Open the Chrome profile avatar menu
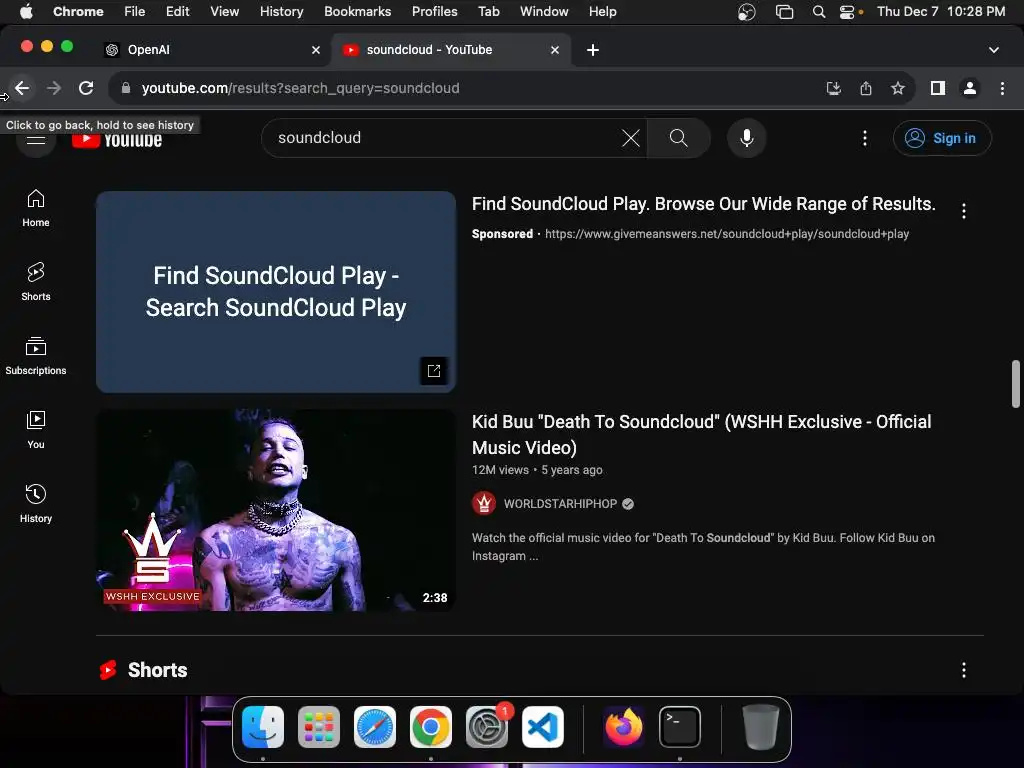The image size is (1024, 768). click(x=970, y=88)
